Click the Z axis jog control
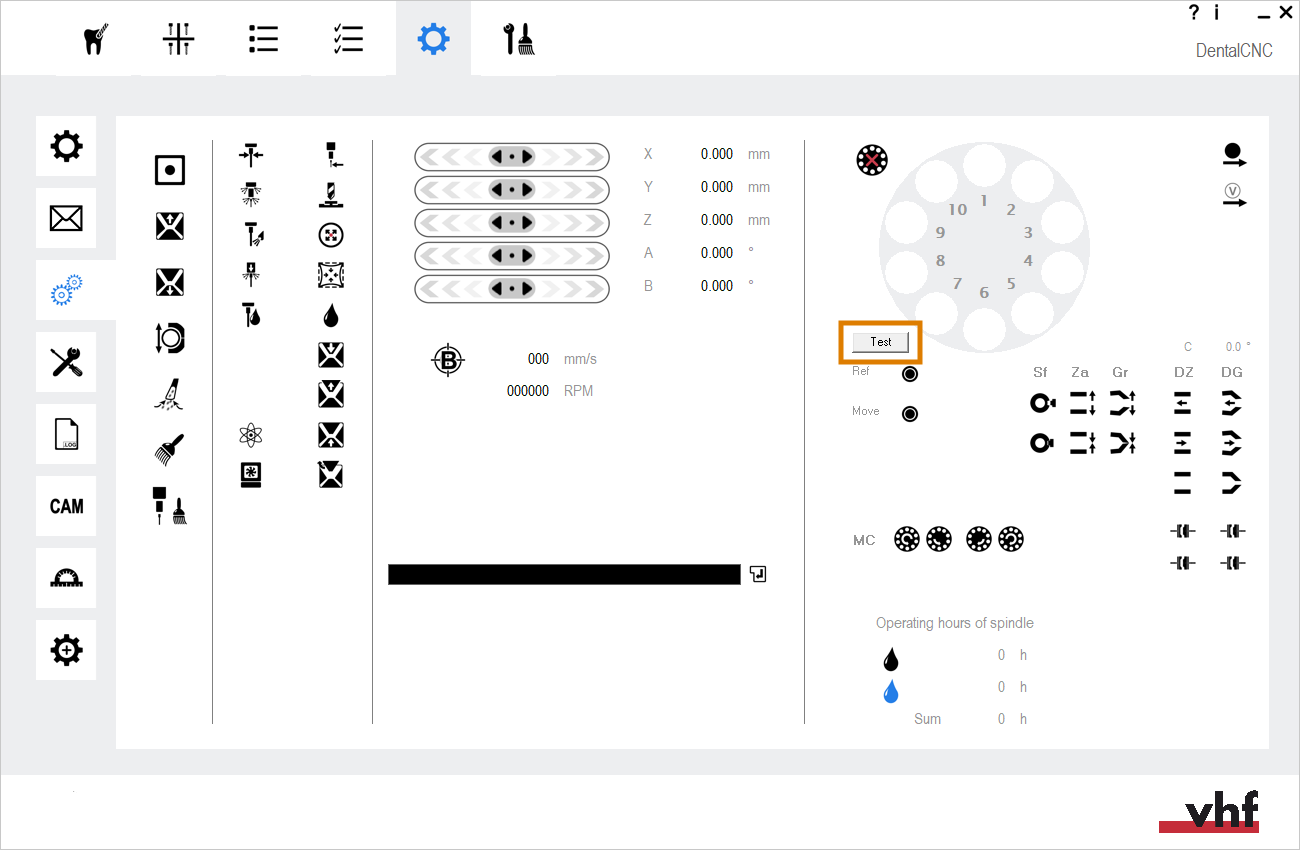1300x850 pixels. click(512, 223)
